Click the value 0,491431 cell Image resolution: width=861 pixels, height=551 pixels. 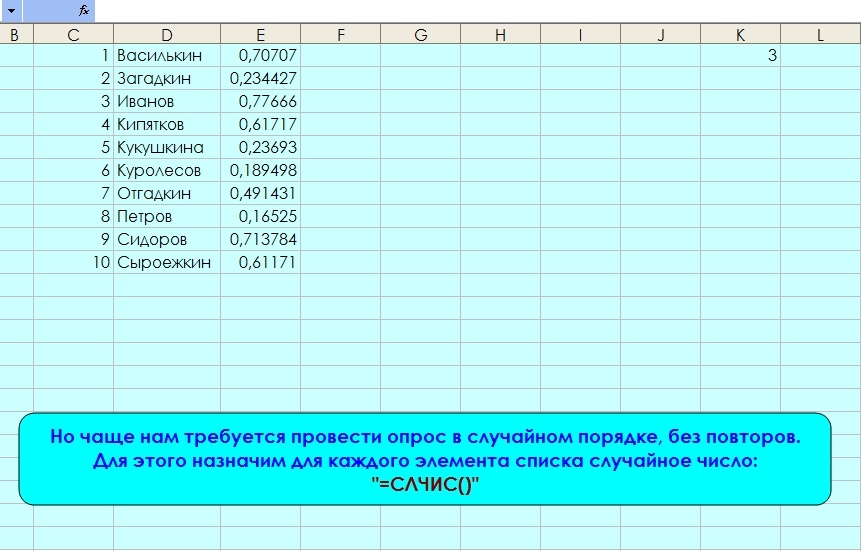point(261,193)
